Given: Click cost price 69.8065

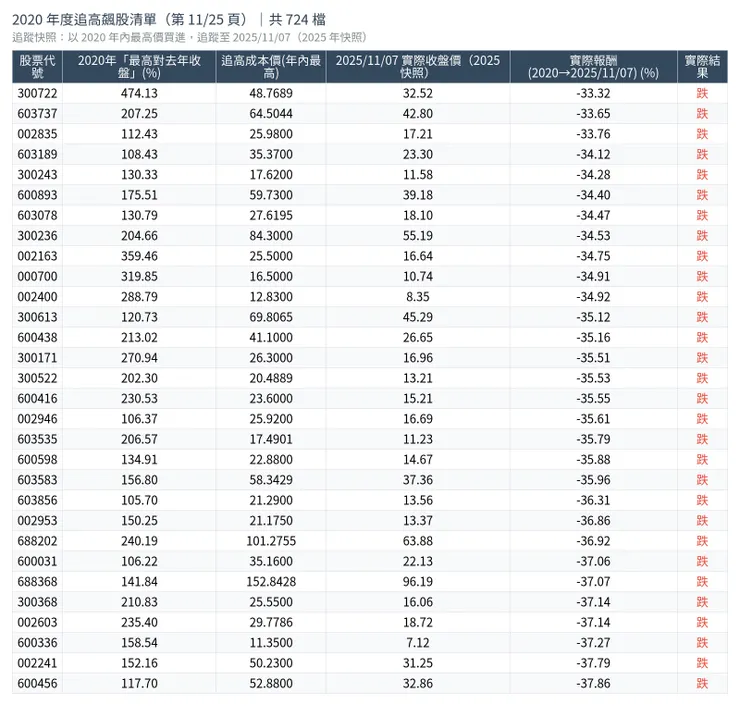Looking at the screenshot, I should [x=271, y=317].
